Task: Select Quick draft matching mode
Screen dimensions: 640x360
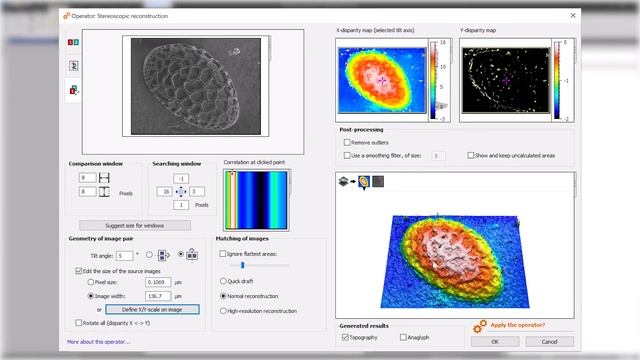Action: click(223, 281)
